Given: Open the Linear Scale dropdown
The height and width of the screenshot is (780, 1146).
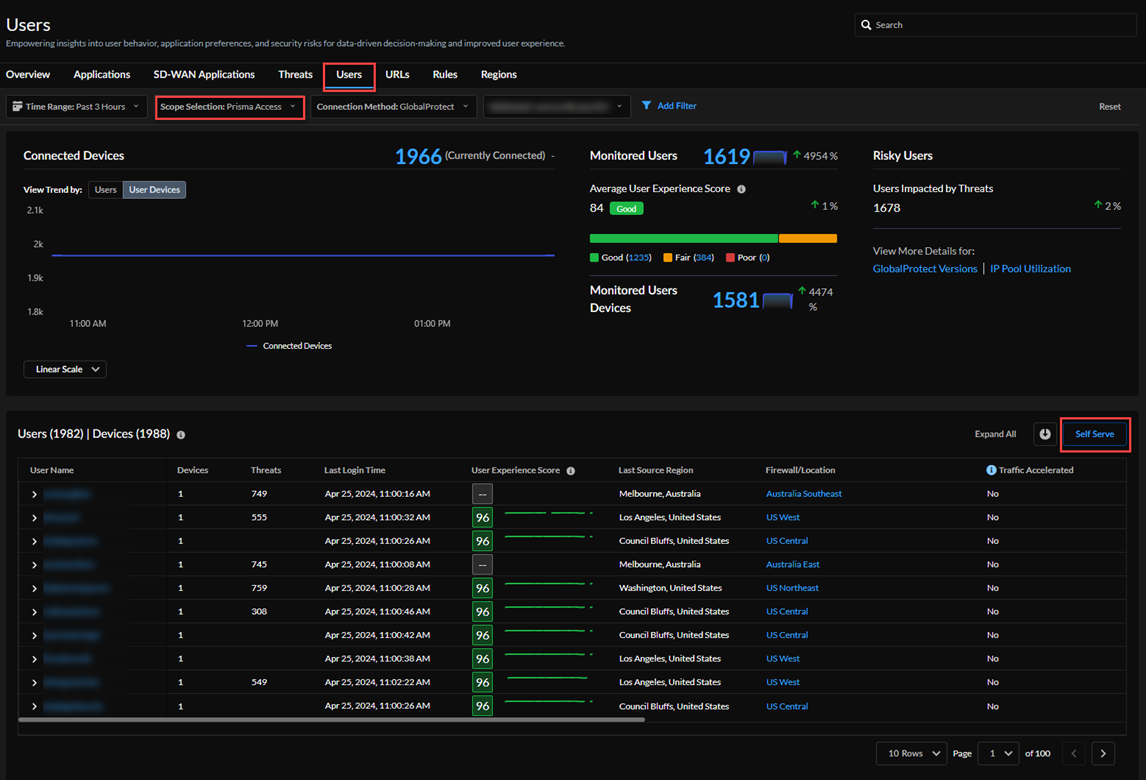Looking at the screenshot, I should pyautogui.click(x=65, y=369).
